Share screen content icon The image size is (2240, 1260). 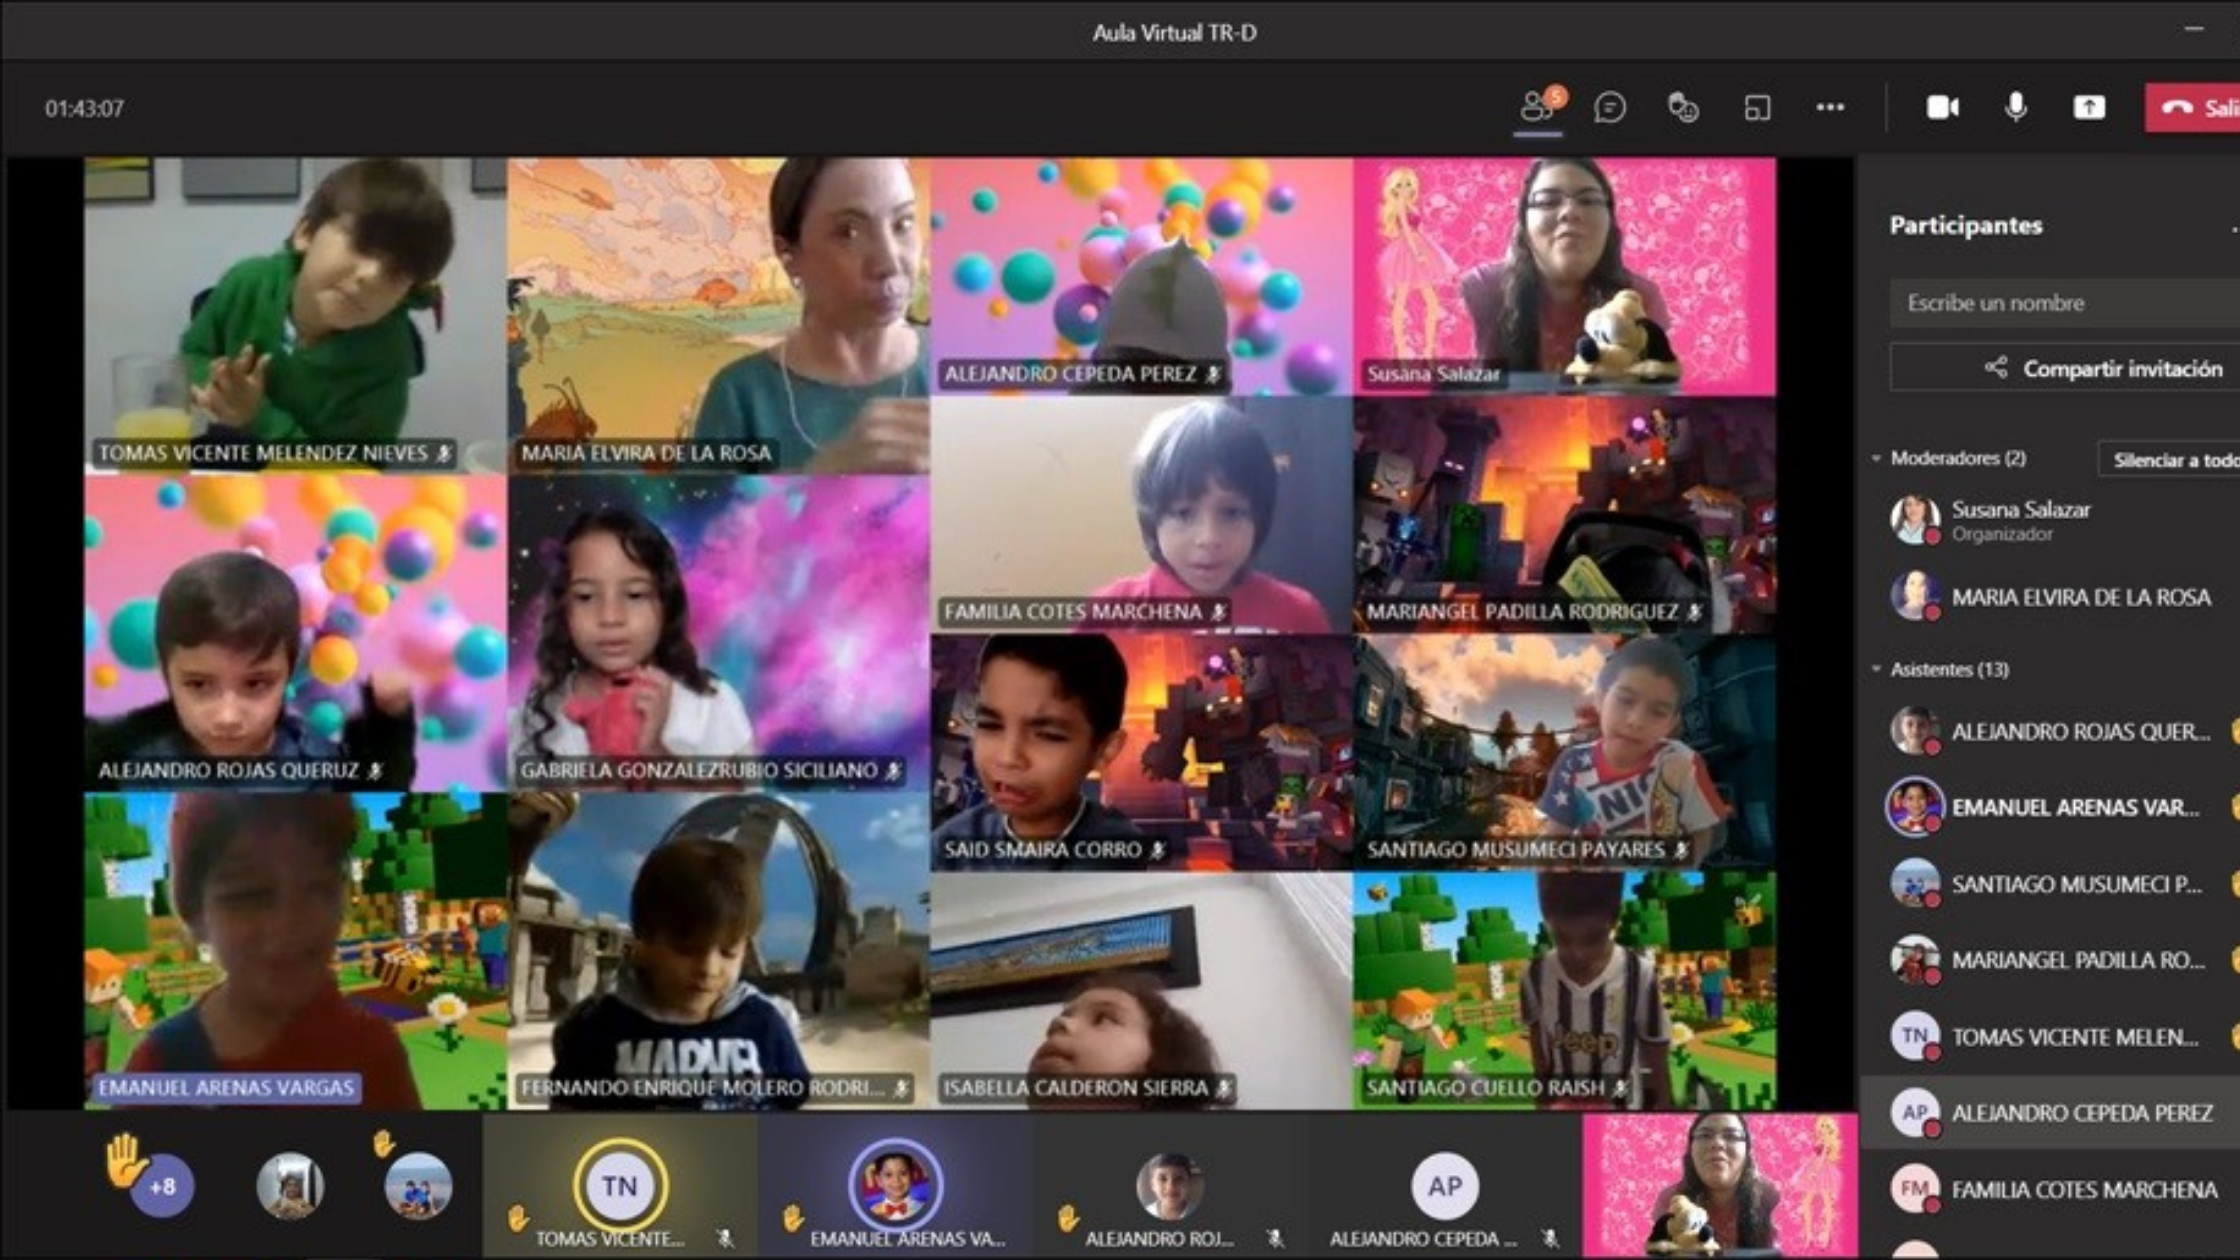click(x=2089, y=107)
